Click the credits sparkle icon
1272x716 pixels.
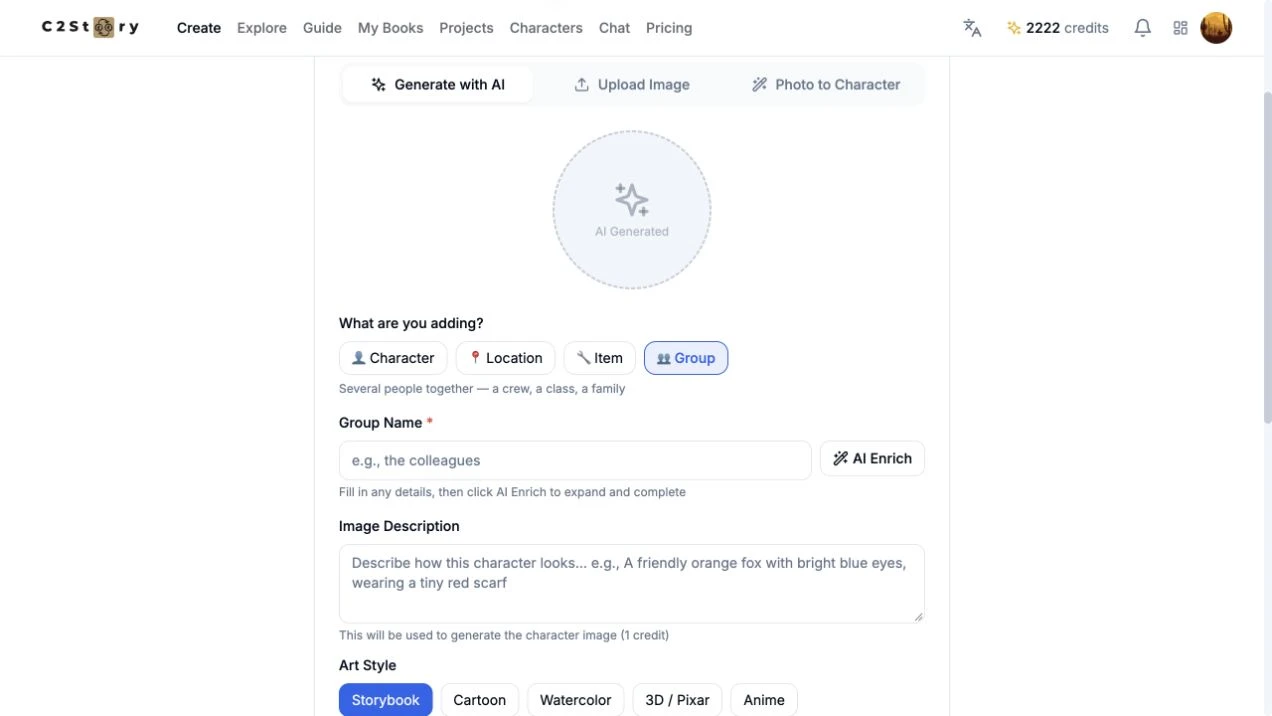(x=1014, y=28)
